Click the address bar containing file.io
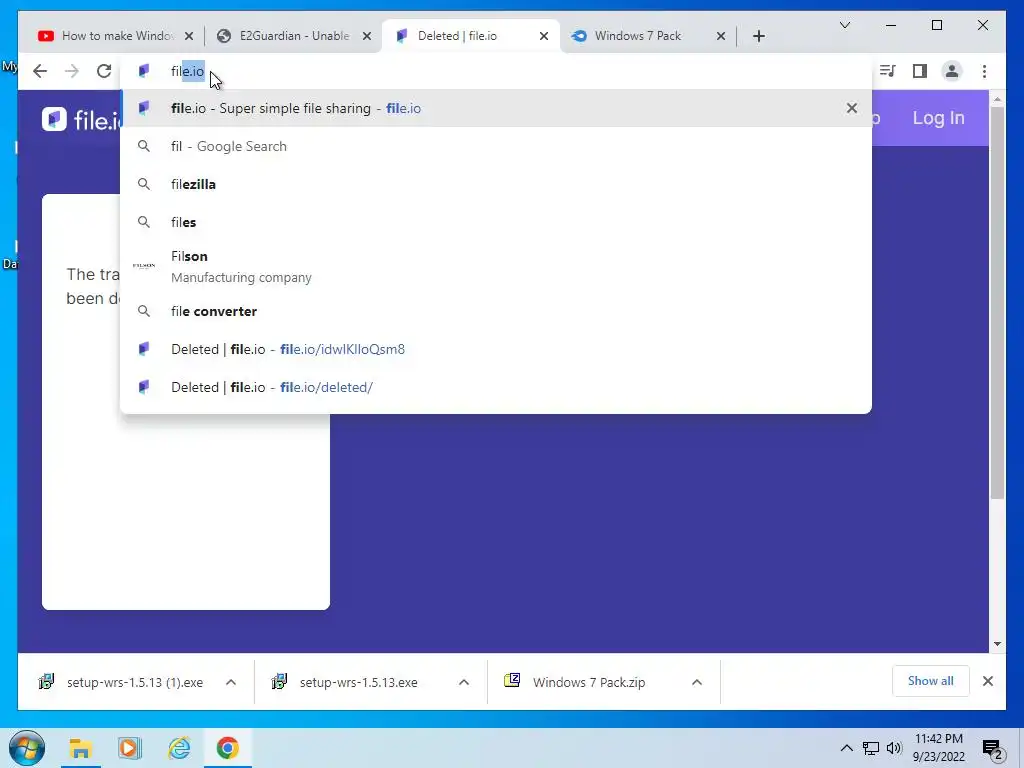1024x768 pixels. (496, 71)
